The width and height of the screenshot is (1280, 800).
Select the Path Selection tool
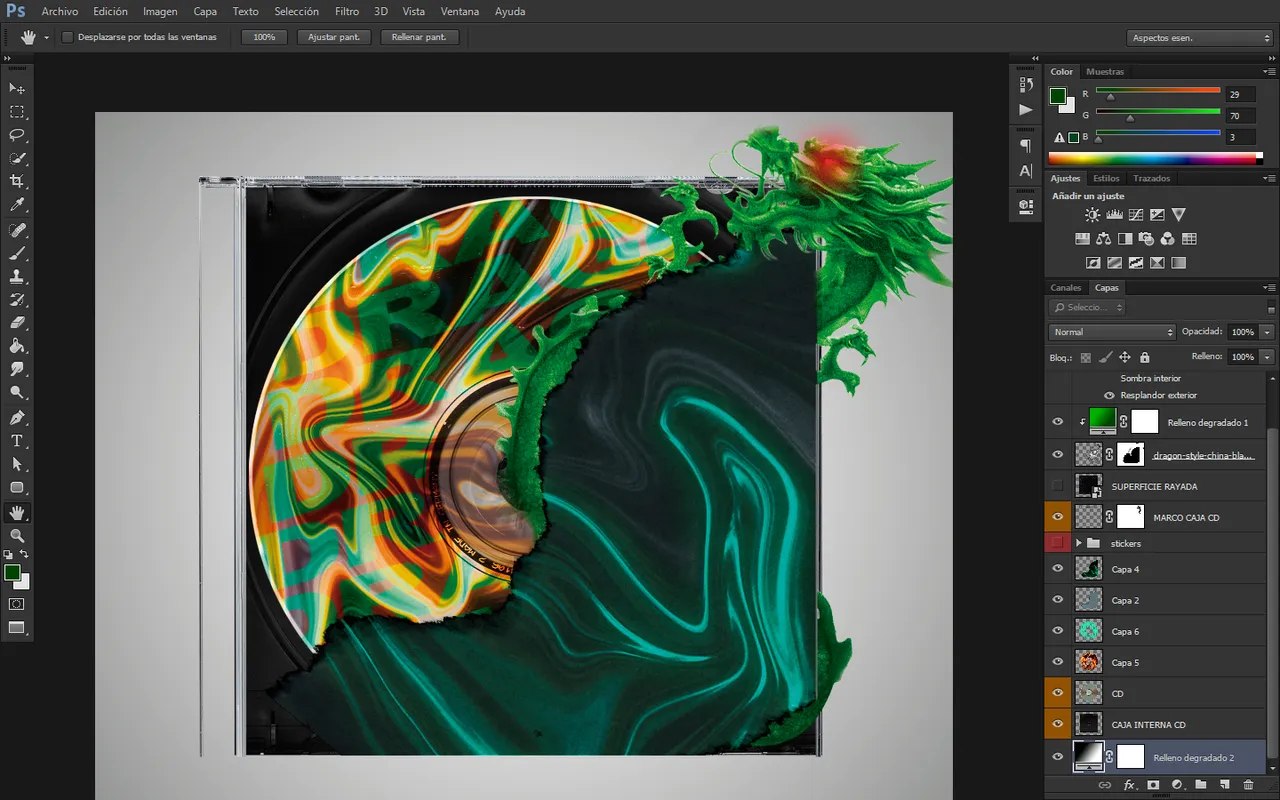(17, 464)
